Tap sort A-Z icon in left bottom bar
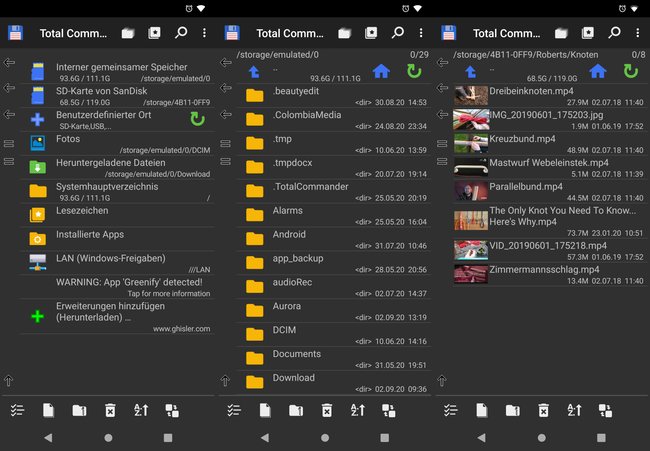650x451 pixels. point(141,410)
